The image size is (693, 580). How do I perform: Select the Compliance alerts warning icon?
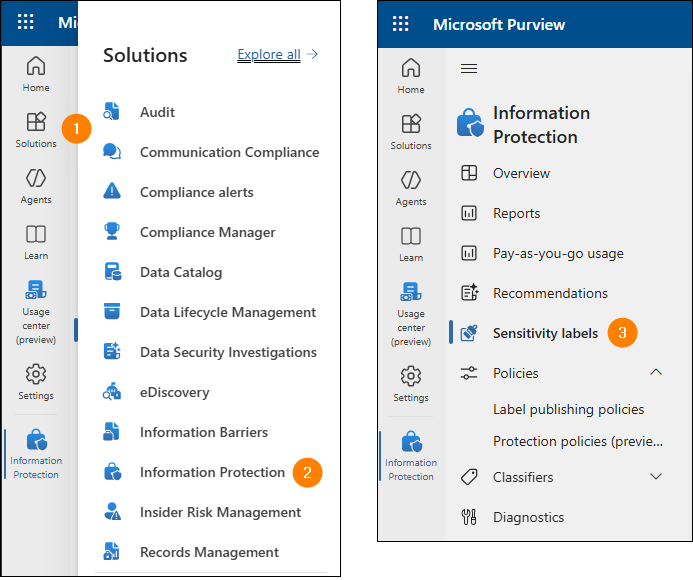[112, 192]
